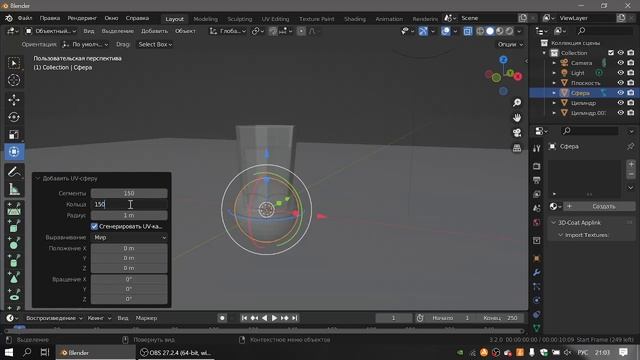Collapse the Add UV Sphere panel
The width and height of the screenshot is (640, 360).
pos(38,178)
